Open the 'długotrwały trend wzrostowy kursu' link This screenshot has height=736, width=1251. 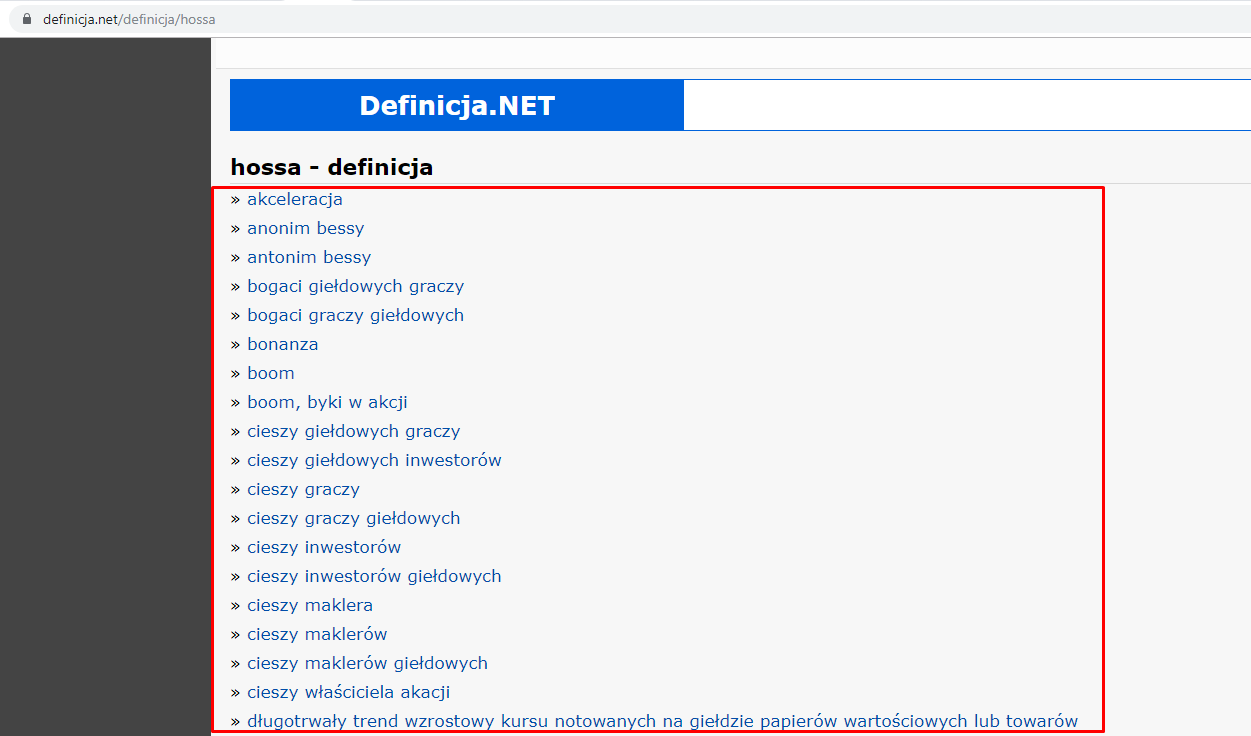[x=662, y=721]
